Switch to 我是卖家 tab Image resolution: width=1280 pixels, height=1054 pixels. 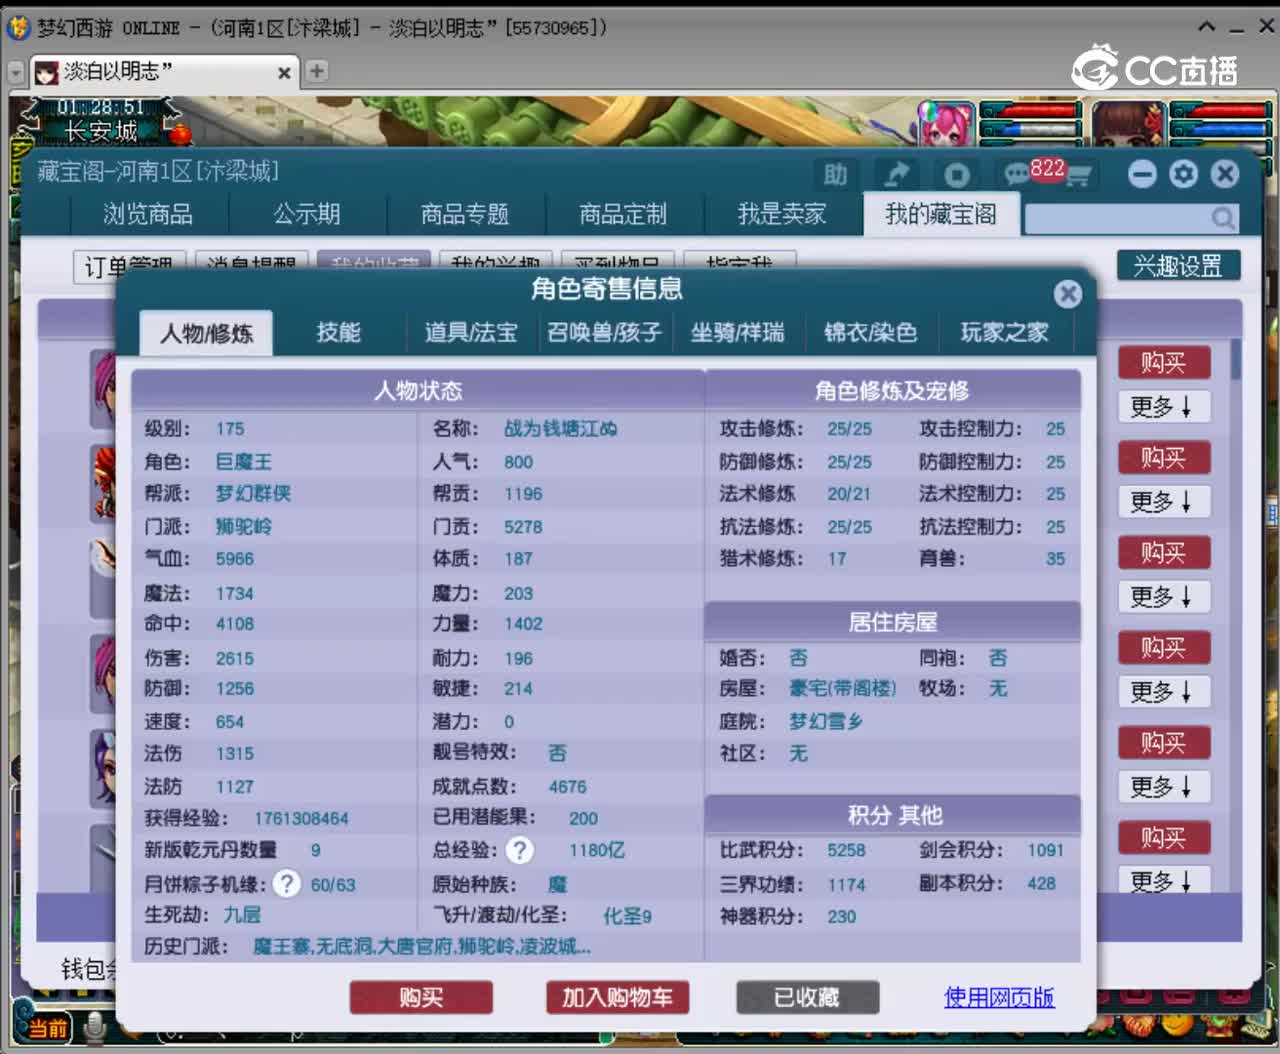click(x=782, y=214)
